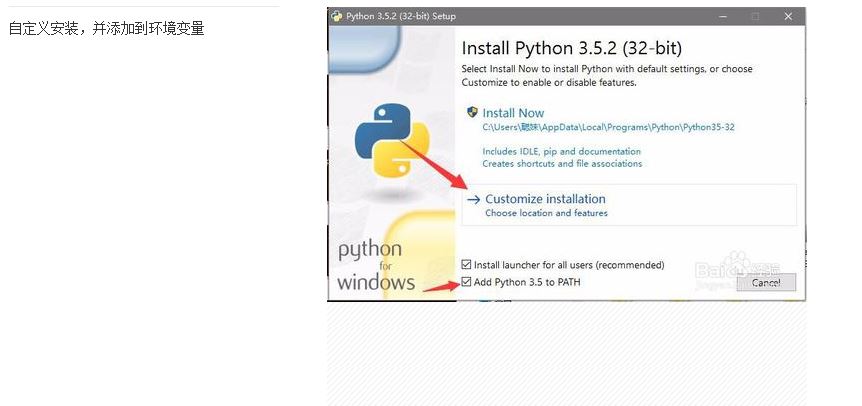Click the arrow icon beside Customize installation
This screenshot has width=862, height=406.
(473, 200)
